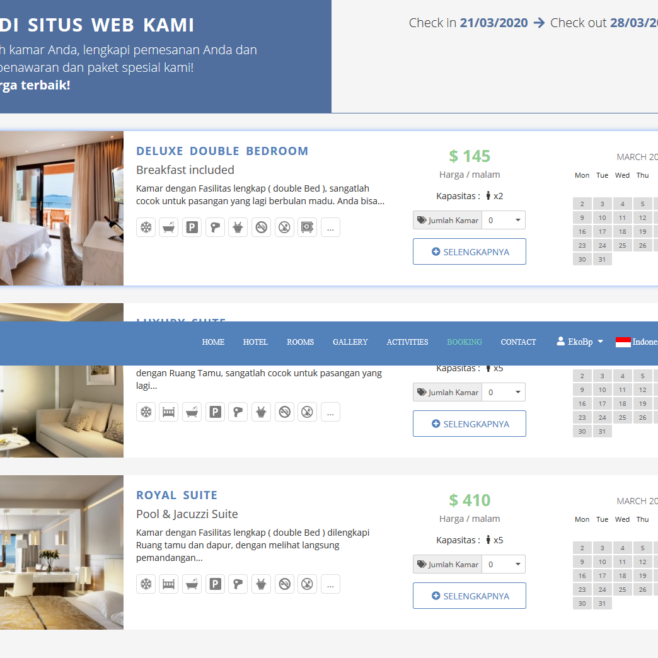
Task: Click the no-smoking icon in Deluxe Double Bedroom row
Action: [x=261, y=227]
